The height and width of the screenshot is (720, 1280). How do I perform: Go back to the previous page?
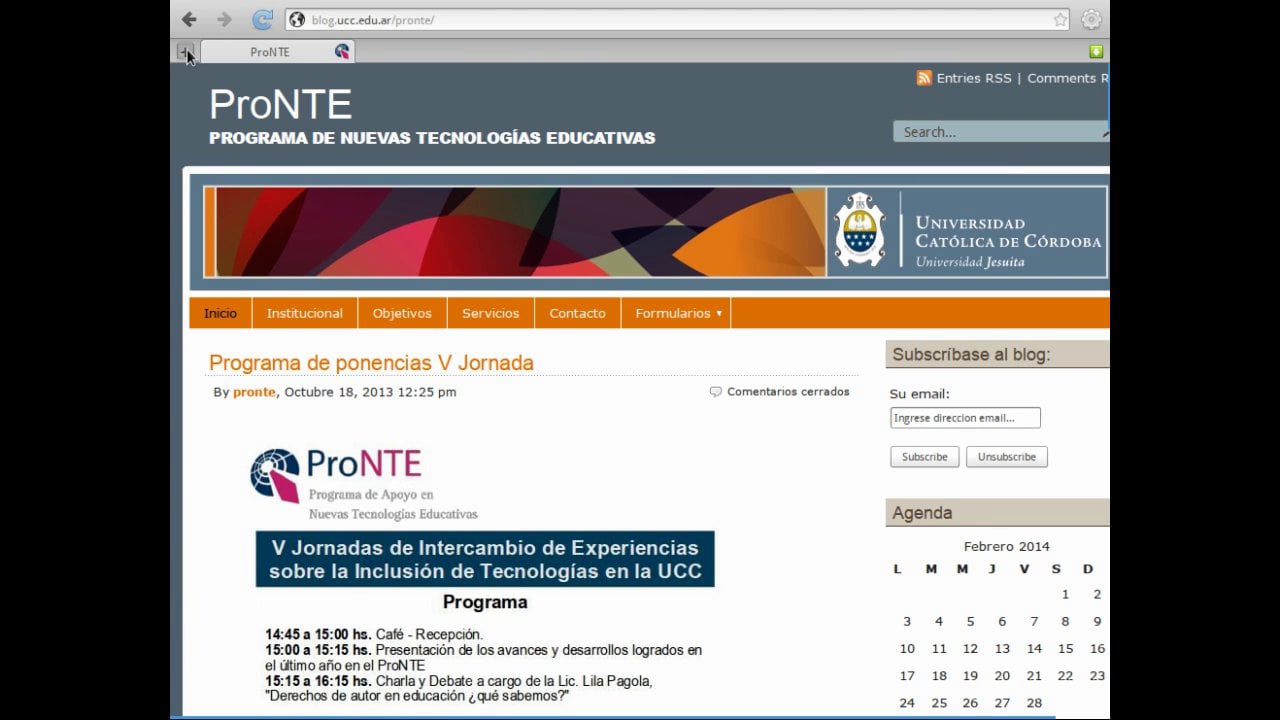(x=189, y=19)
